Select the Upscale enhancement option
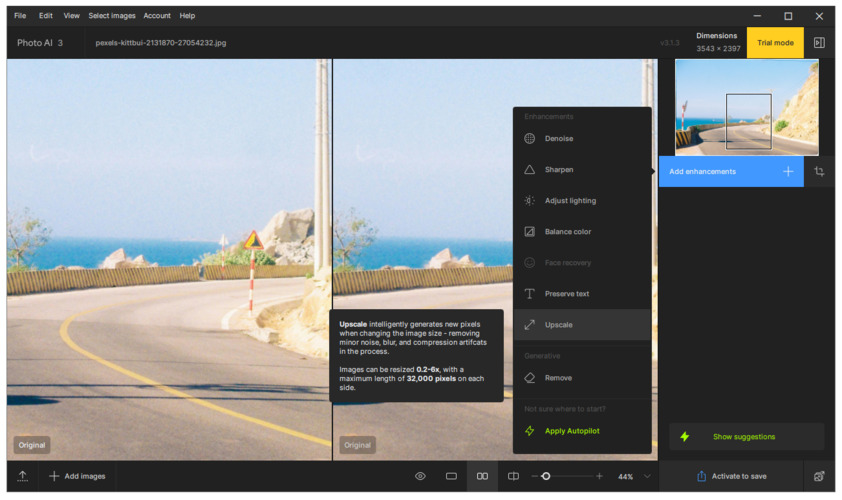This screenshot has height=500, width=842. tap(559, 325)
